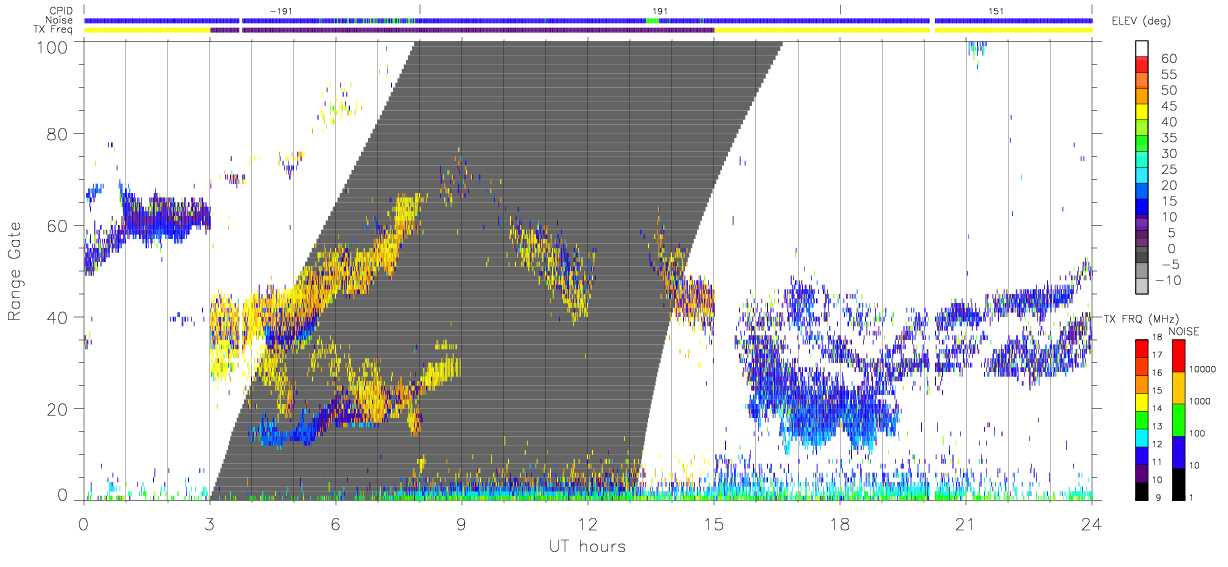Select the yellow swatch in the ELEV colorbar
The width and height of the screenshot is (1228, 567).
tap(1143, 112)
